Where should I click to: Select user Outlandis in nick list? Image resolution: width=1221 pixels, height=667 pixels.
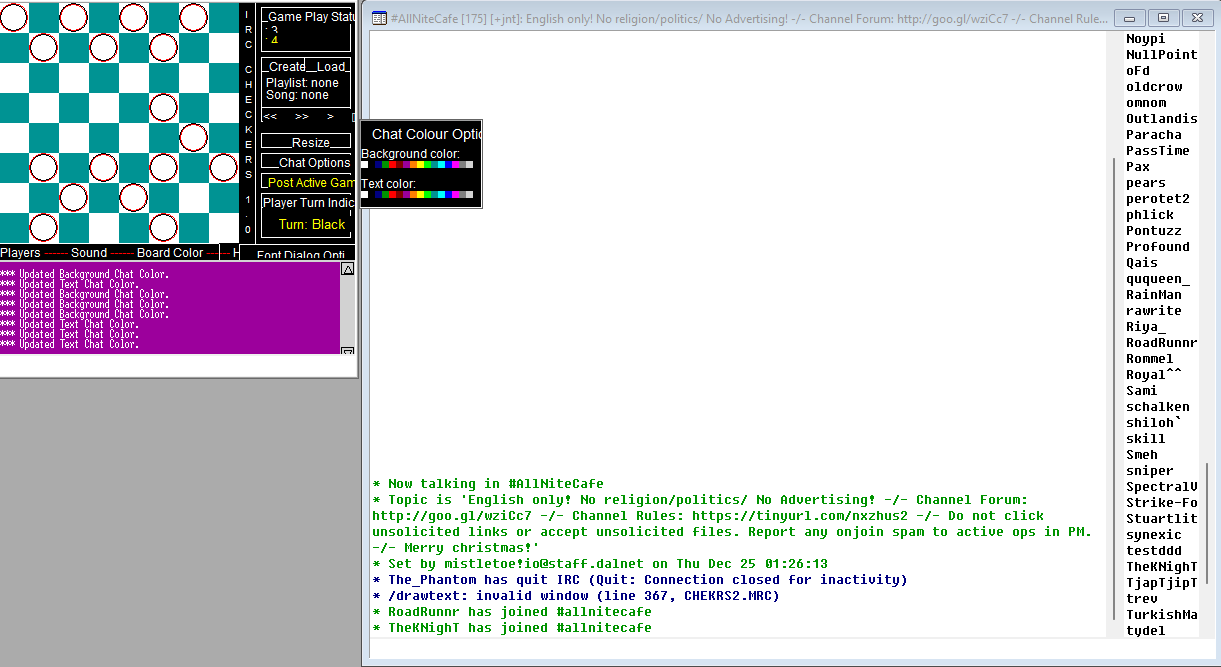(x=1161, y=119)
